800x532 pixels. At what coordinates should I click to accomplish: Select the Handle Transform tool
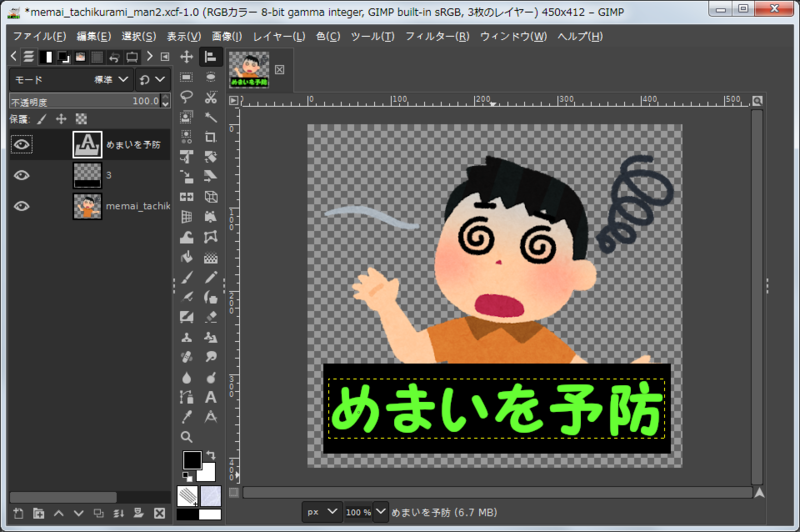coord(211,217)
